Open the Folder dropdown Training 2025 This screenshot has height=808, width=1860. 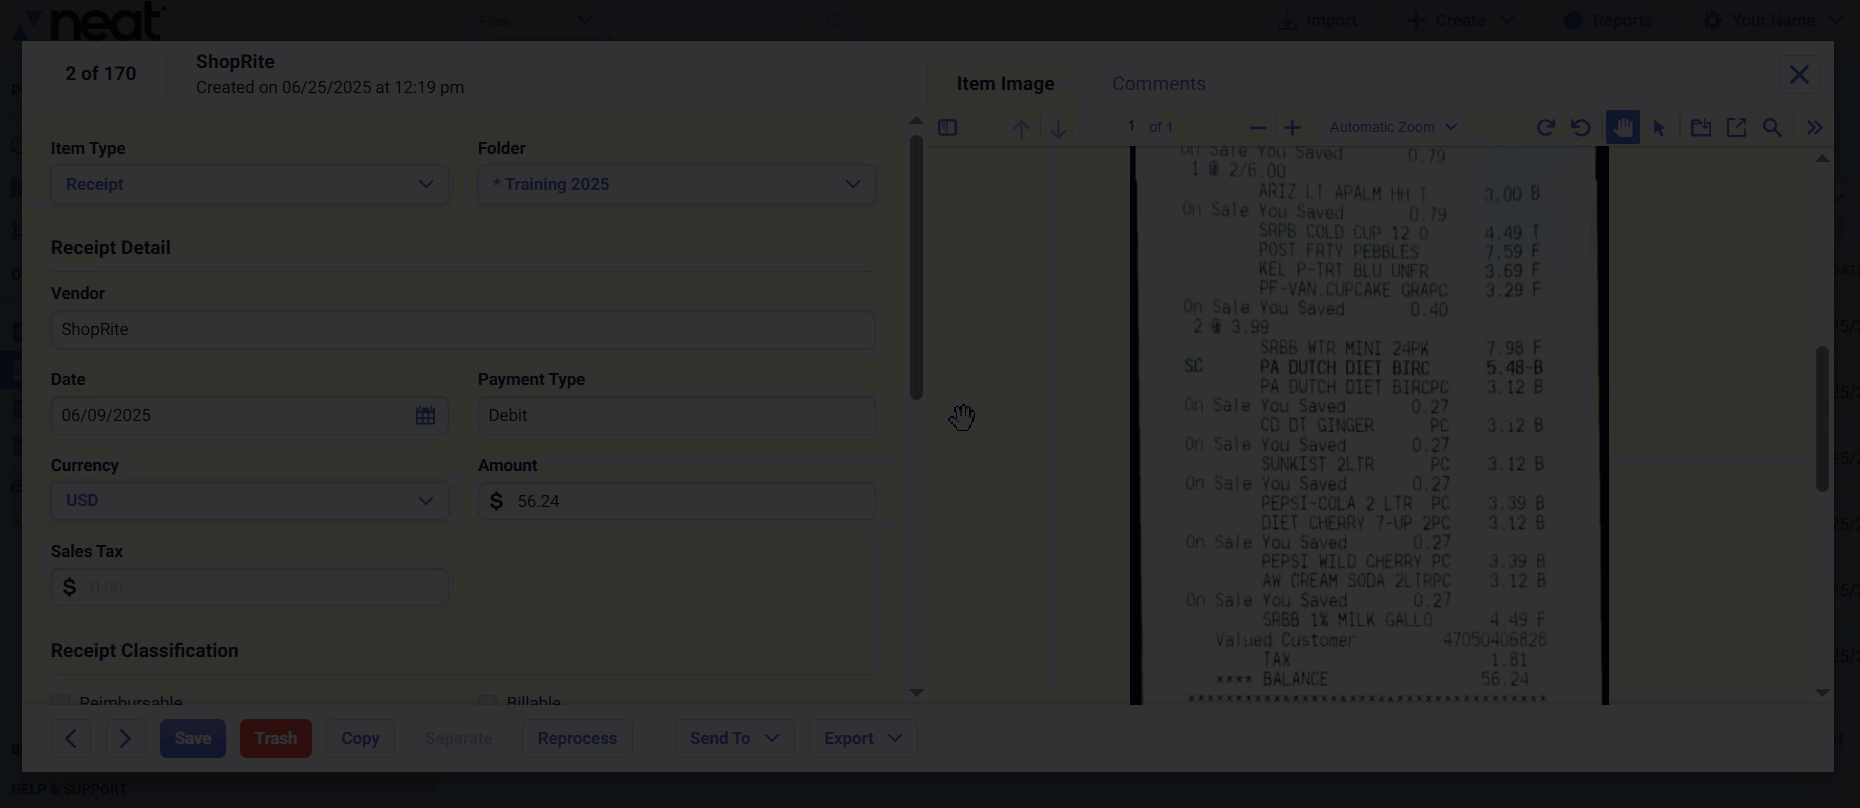677,184
